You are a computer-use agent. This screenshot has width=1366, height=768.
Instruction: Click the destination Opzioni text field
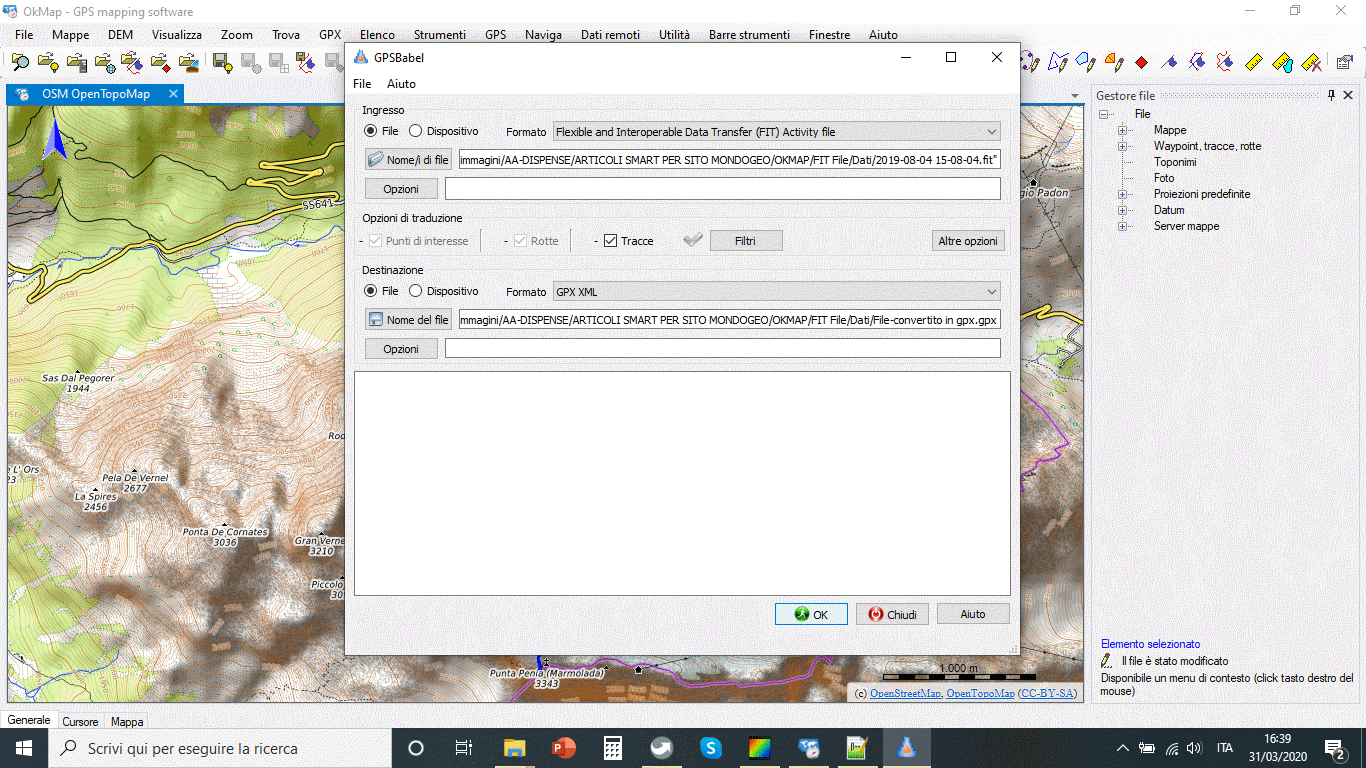click(723, 348)
